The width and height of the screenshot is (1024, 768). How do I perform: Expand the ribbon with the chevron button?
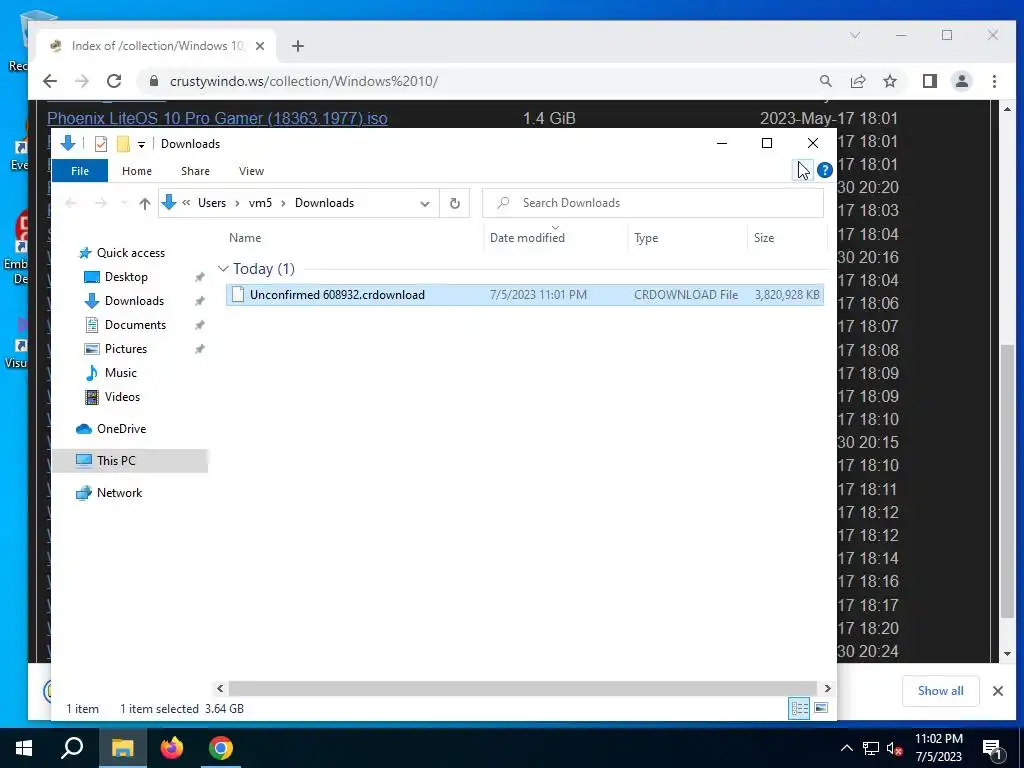click(803, 170)
